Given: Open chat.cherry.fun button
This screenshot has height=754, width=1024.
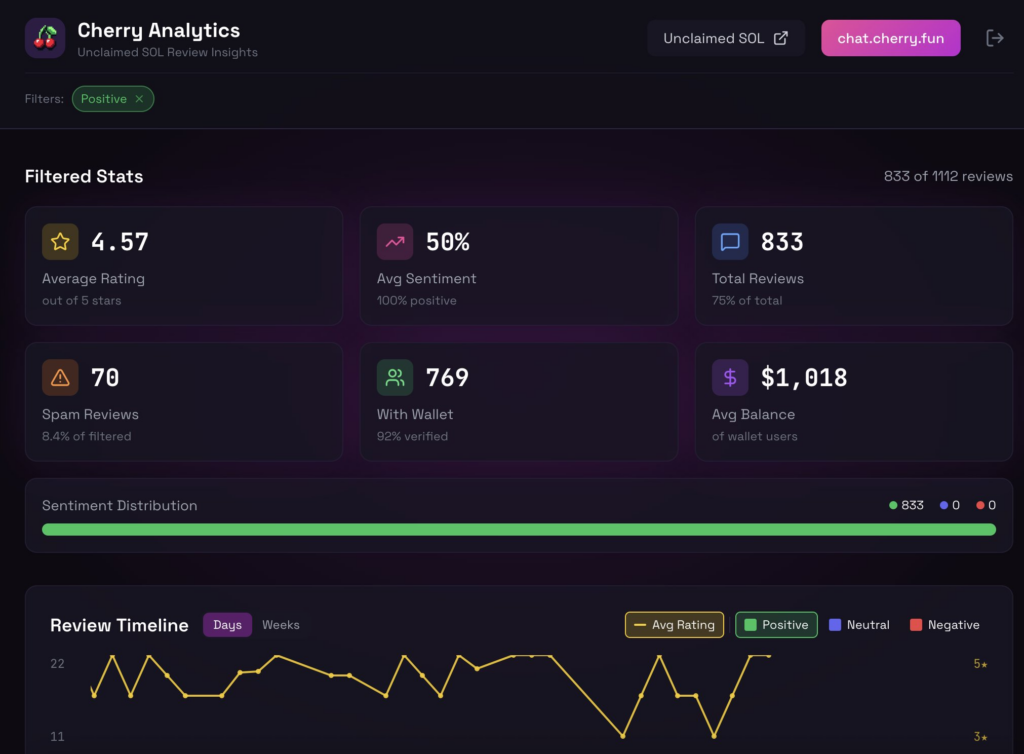Looking at the screenshot, I should pos(890,38).
